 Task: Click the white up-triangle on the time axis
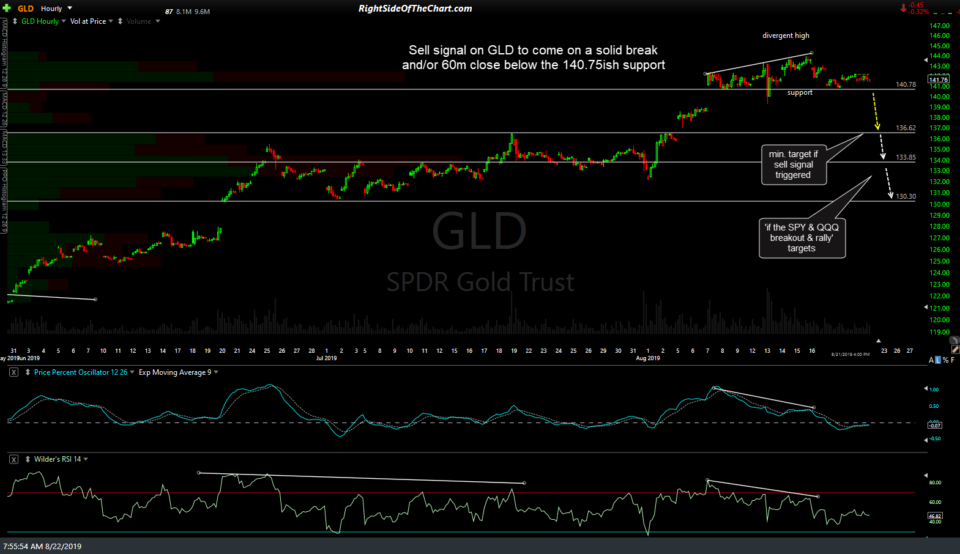click(x=878, y=341)
